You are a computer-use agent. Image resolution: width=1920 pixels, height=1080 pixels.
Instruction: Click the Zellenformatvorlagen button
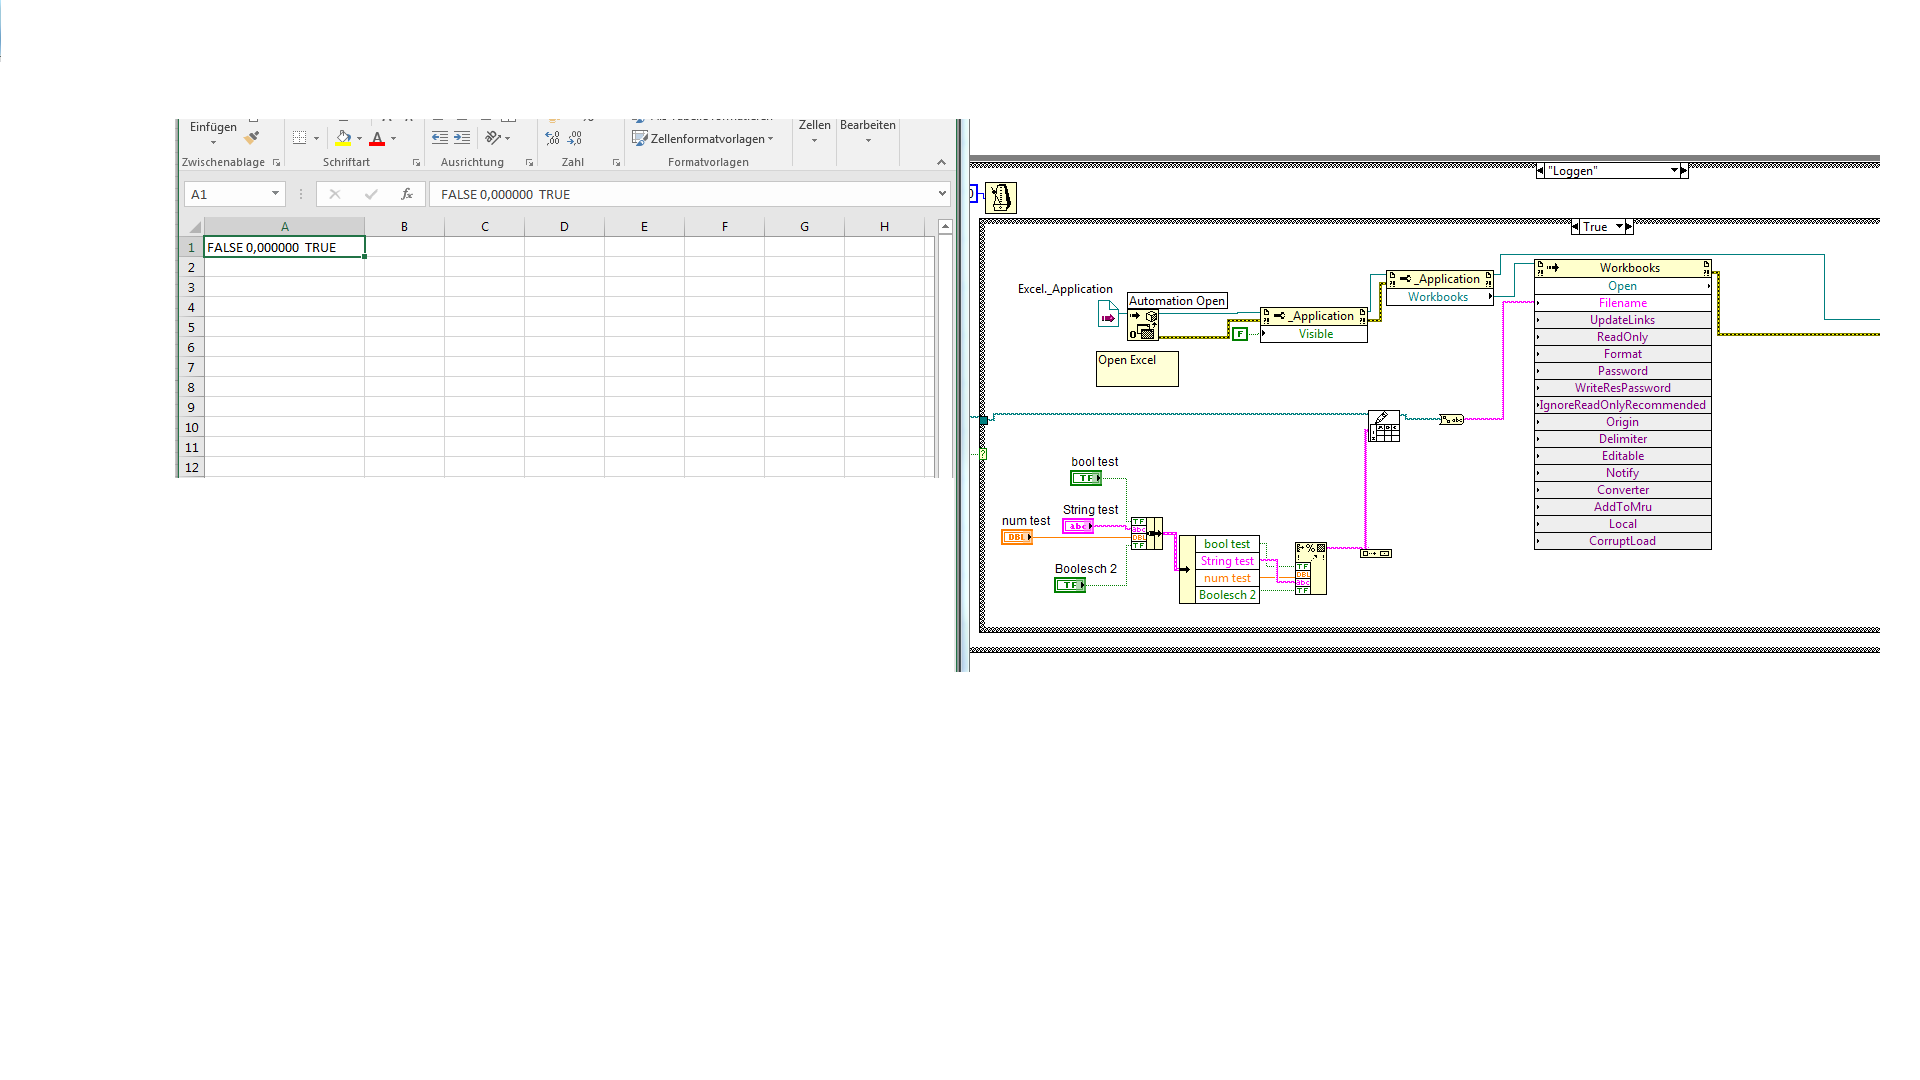point(702,139)
